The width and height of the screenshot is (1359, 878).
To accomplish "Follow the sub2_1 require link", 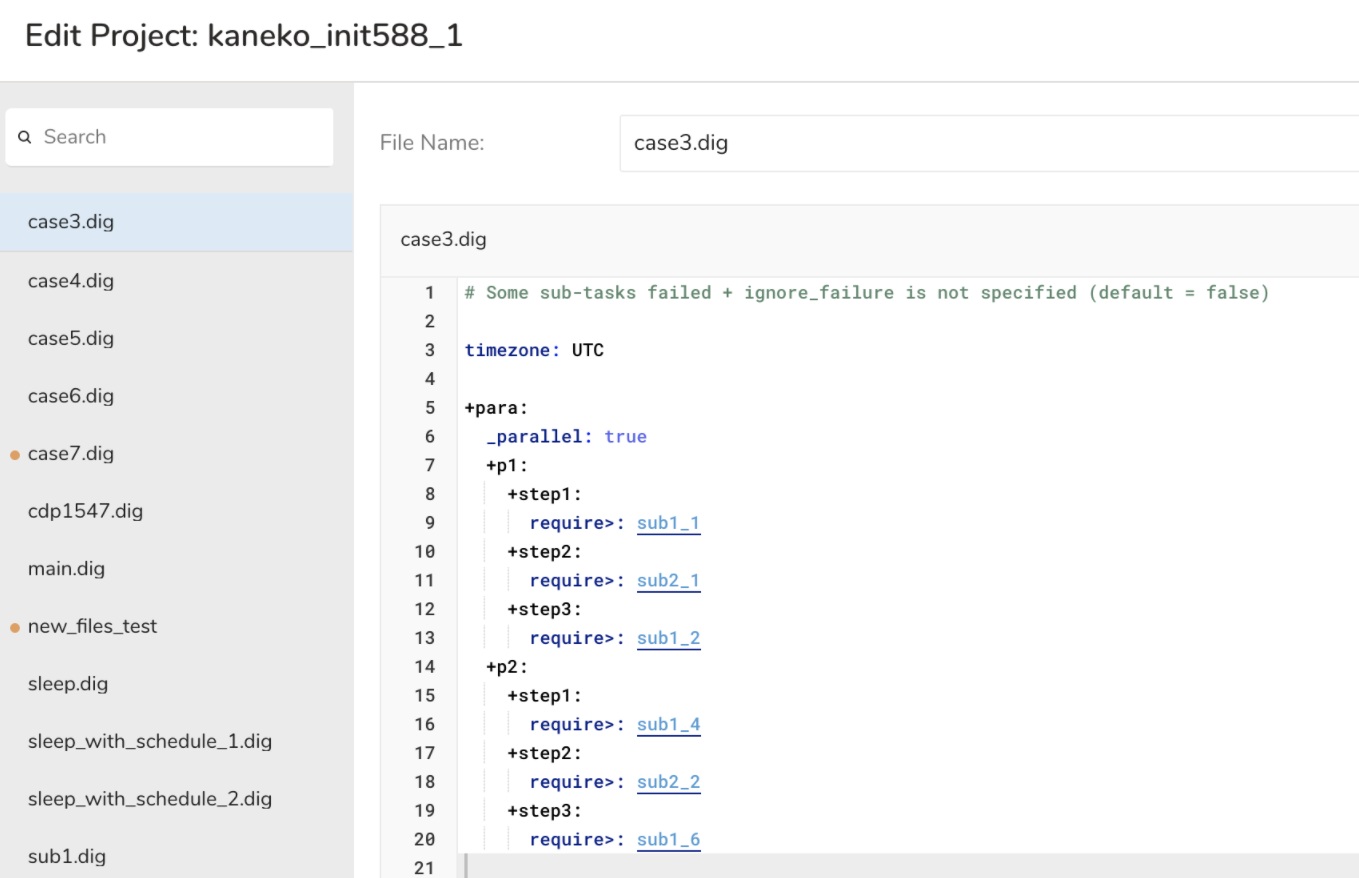I will pos(668,581).
